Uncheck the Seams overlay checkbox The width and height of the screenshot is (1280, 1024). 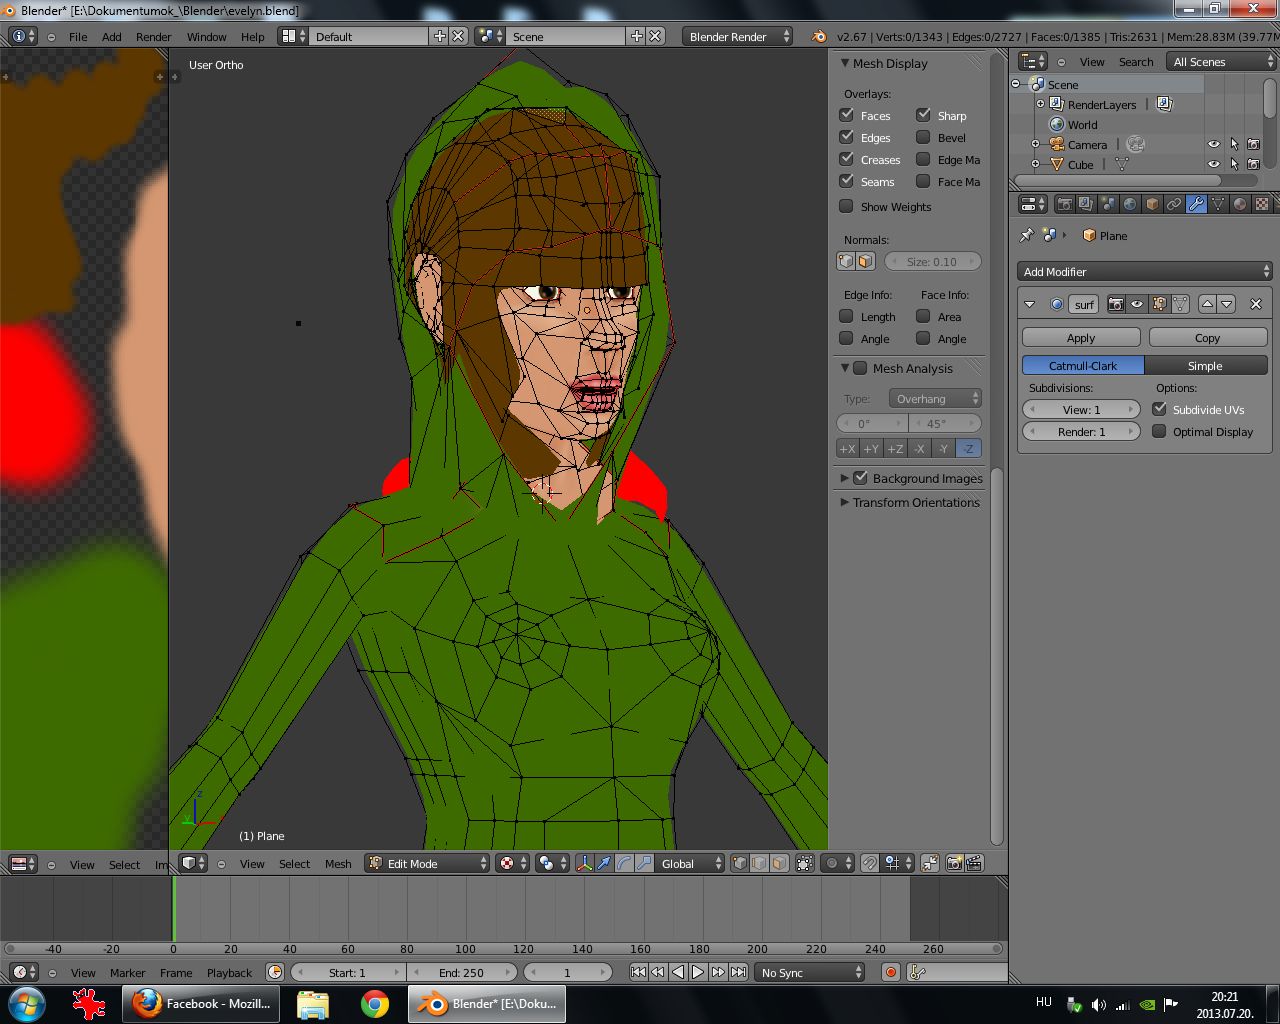click(846, 181)
